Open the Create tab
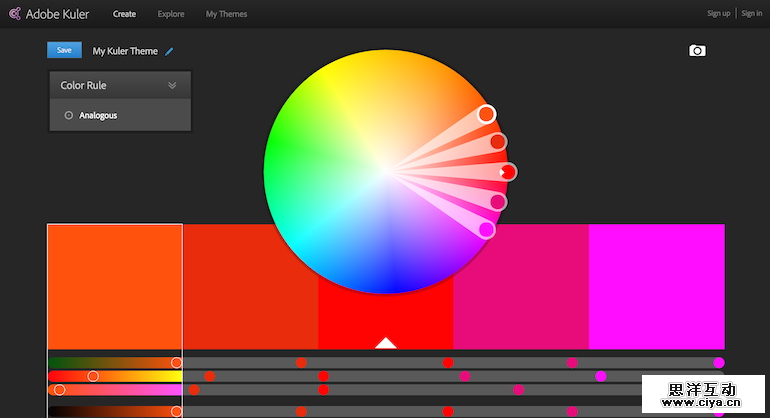 [x=124, y=14]
